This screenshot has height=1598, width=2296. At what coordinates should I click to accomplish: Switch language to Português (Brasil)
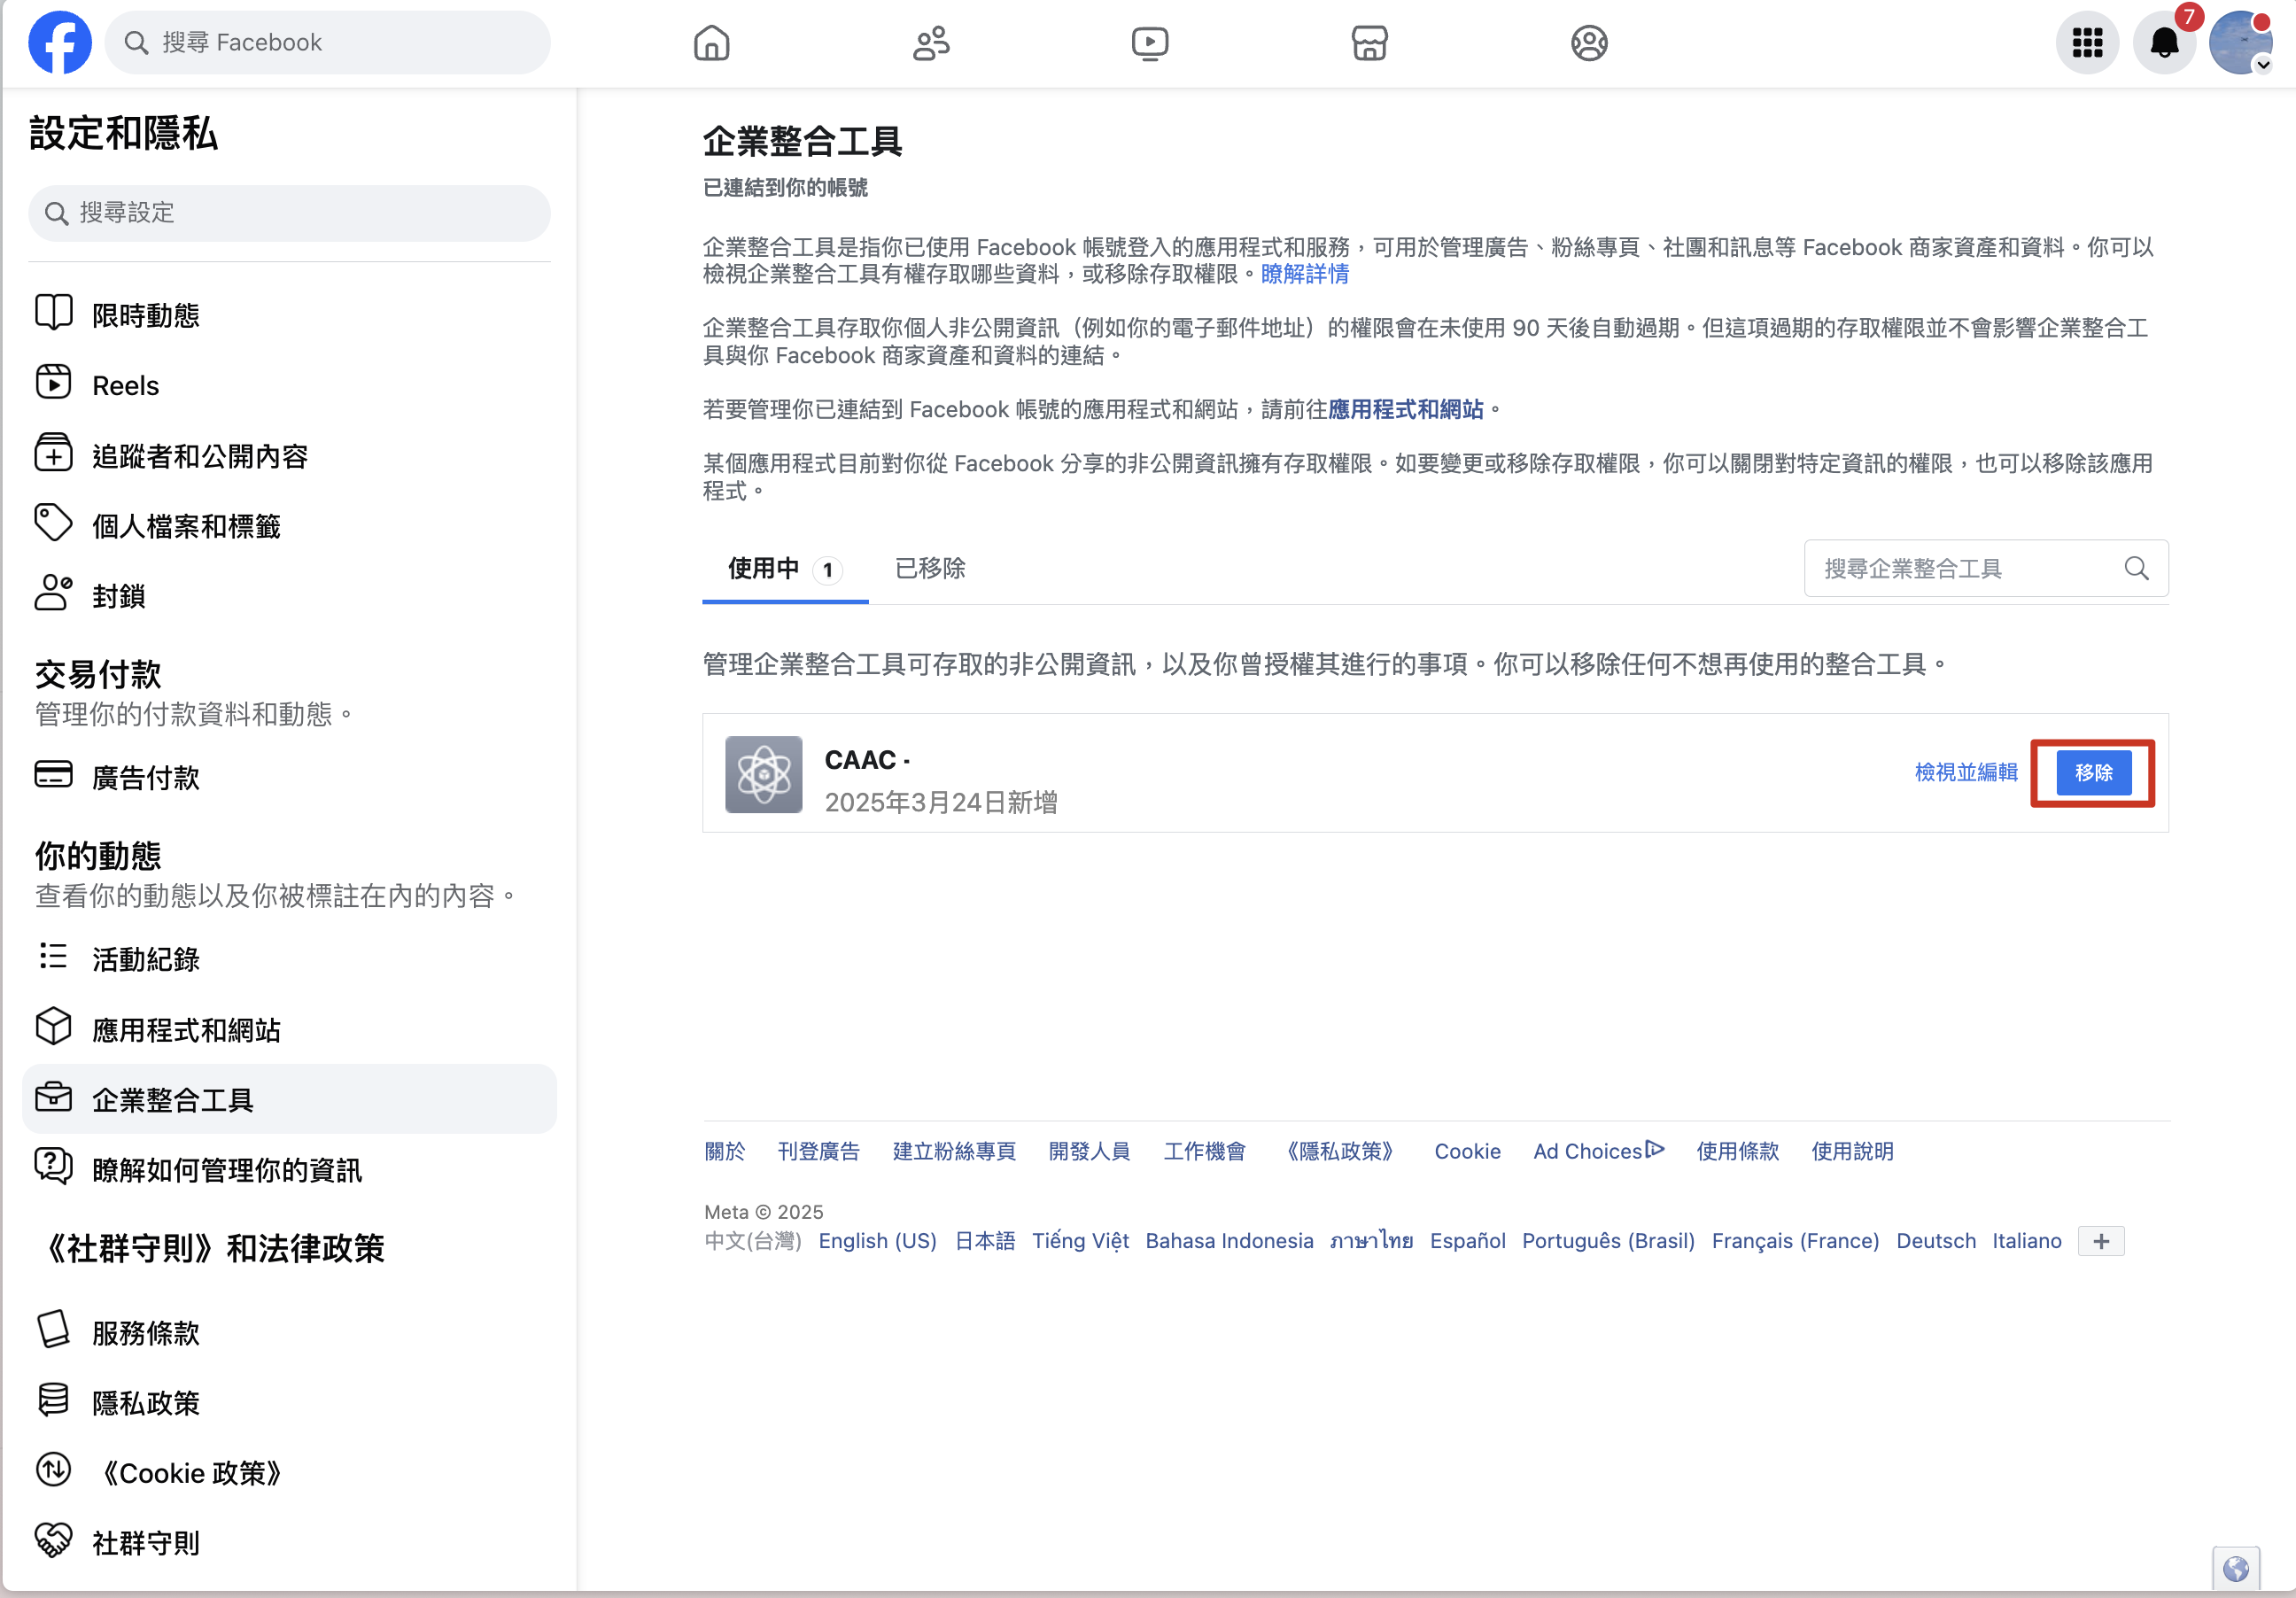pyautogui.click(x=1608, y=1241)
